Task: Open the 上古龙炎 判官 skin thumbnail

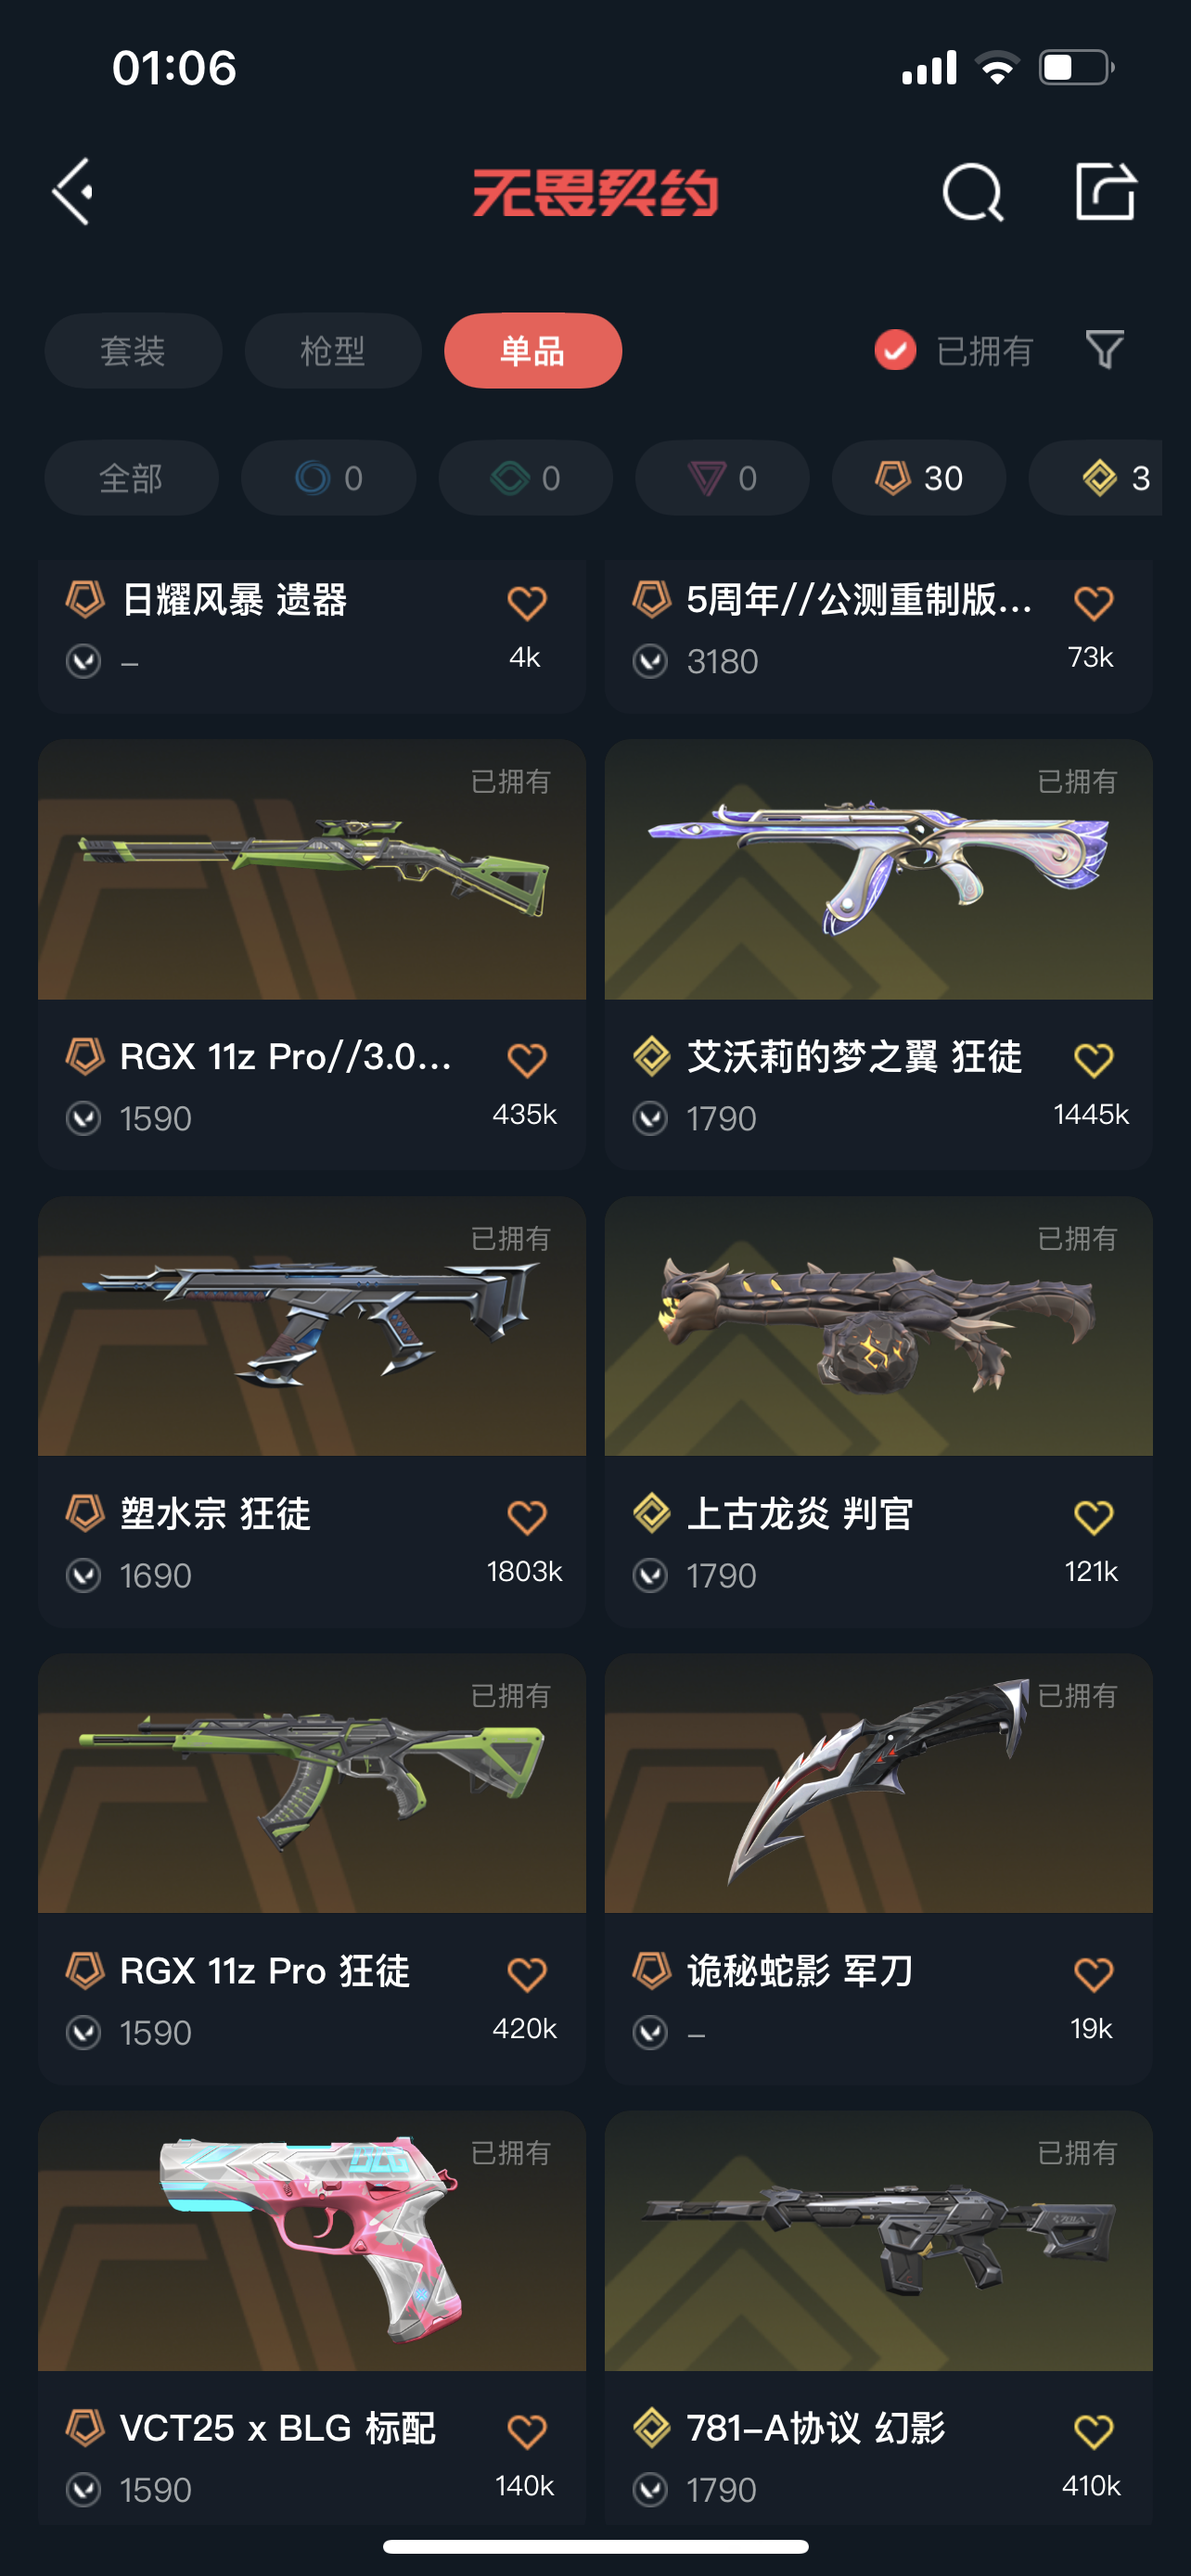Action: pos(878,1326)
